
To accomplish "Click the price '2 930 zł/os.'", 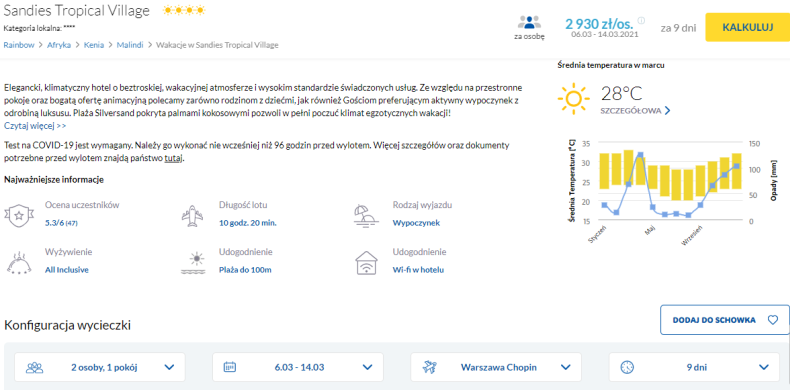I will 600,23.
